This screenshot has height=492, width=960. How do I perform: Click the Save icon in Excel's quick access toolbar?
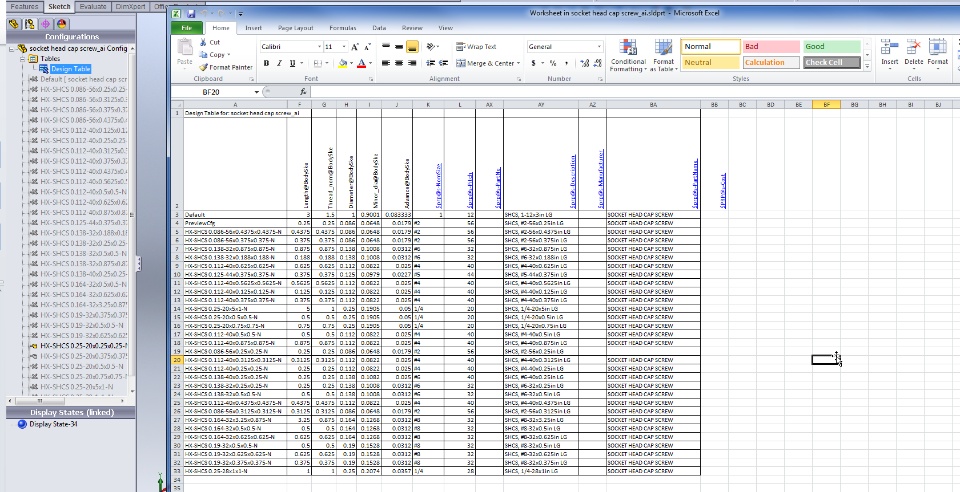(x=192, y=13)
